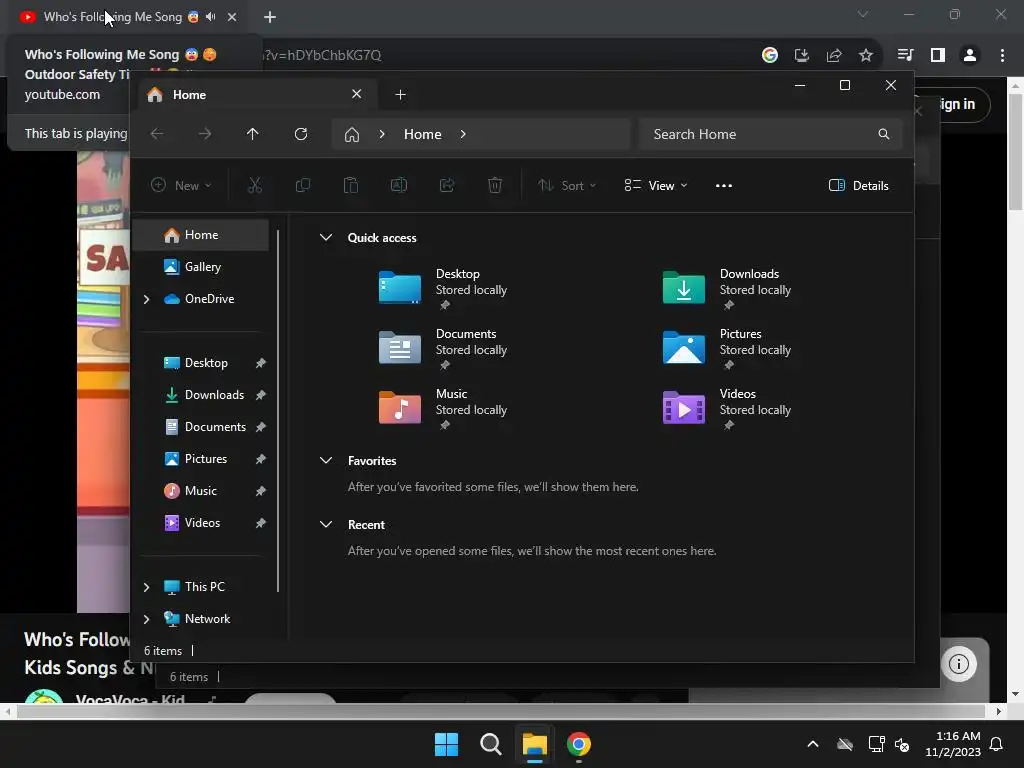
Task: Refresh the File Explorer view
Action: tap(300, 134)
